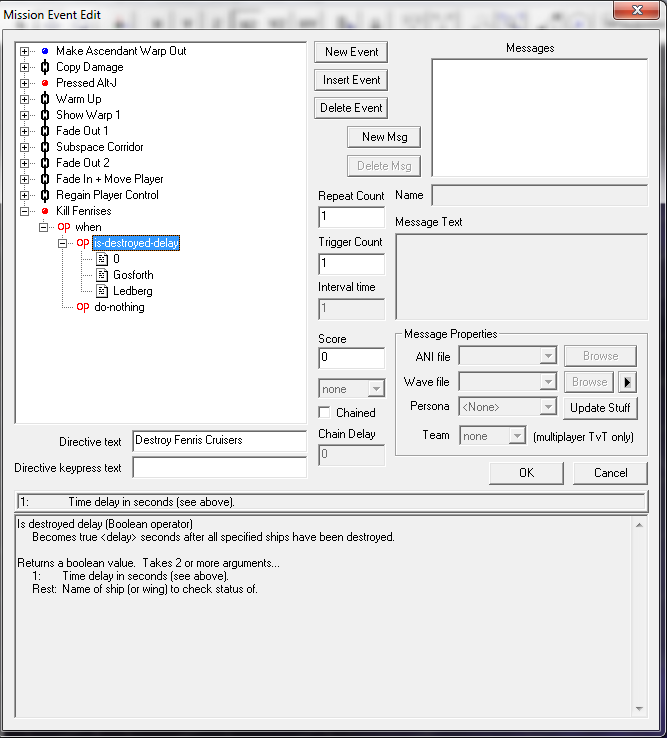The width and height of the screenshot is (667, 738).
Task: Click the Directive keypress text field
Action: (219, 467)
